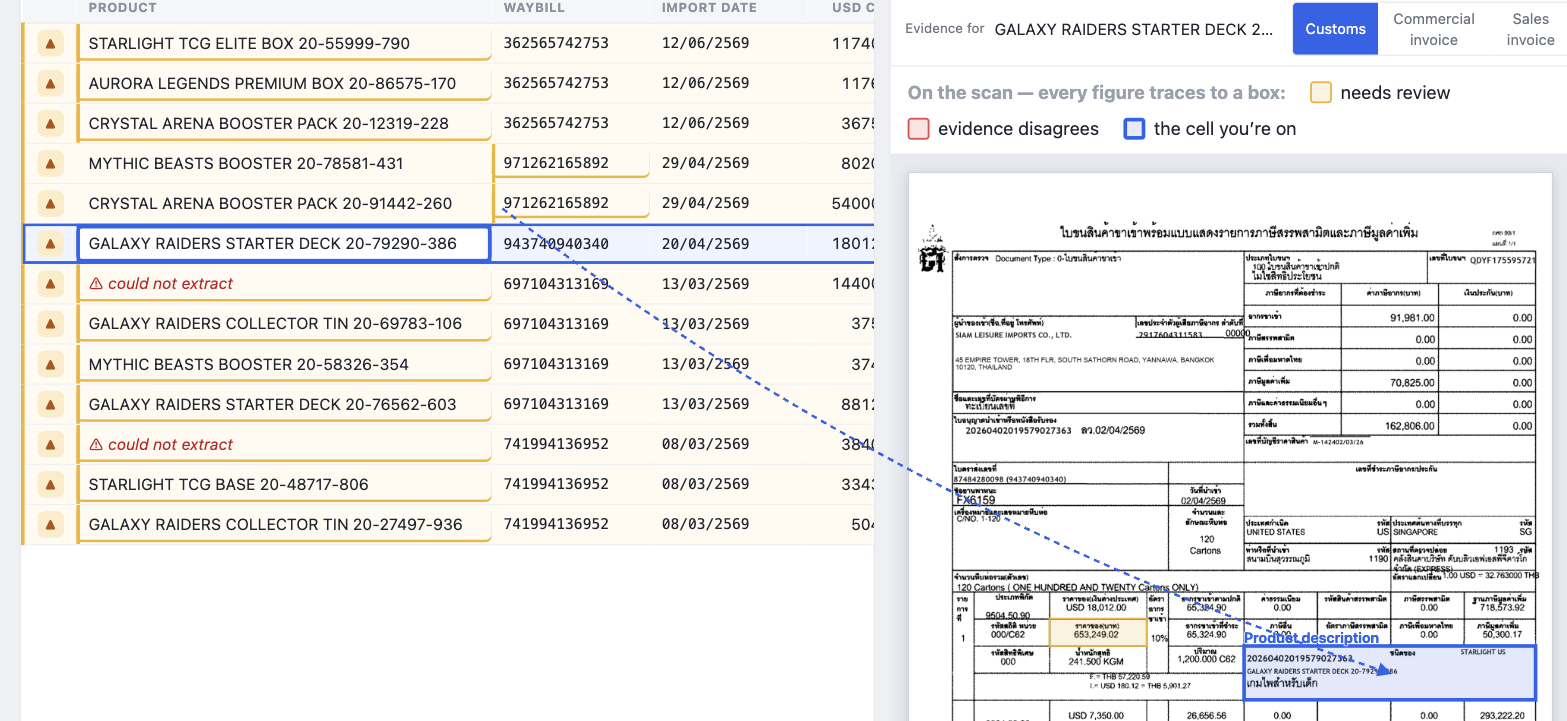
Task: Click the yellow highlighted 653,249.02 box on the scan
Action: 1097,632
